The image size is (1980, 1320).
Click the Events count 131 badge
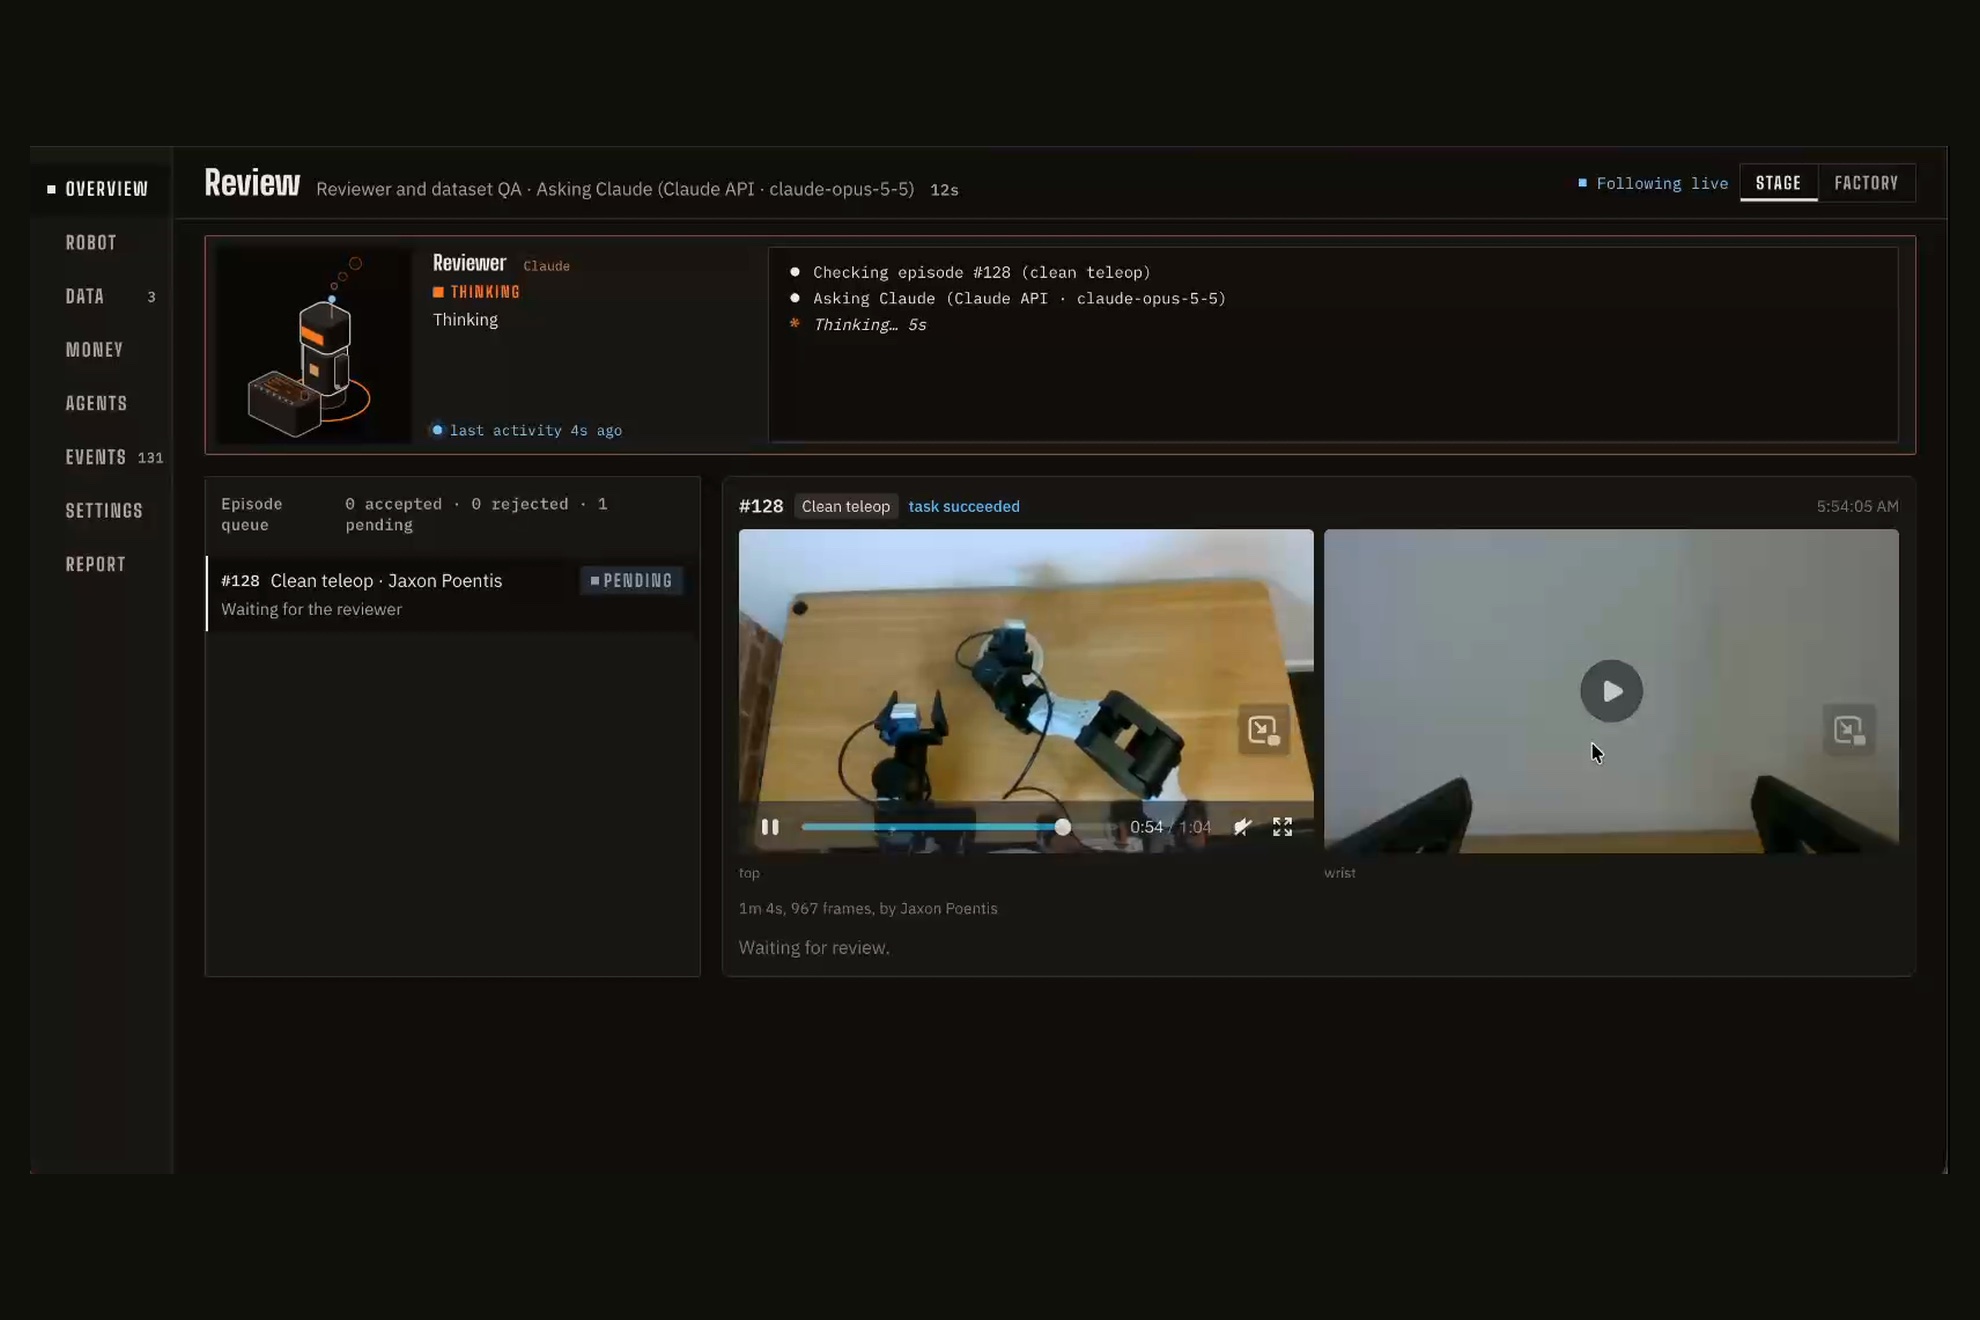click(x=150, y=458)
